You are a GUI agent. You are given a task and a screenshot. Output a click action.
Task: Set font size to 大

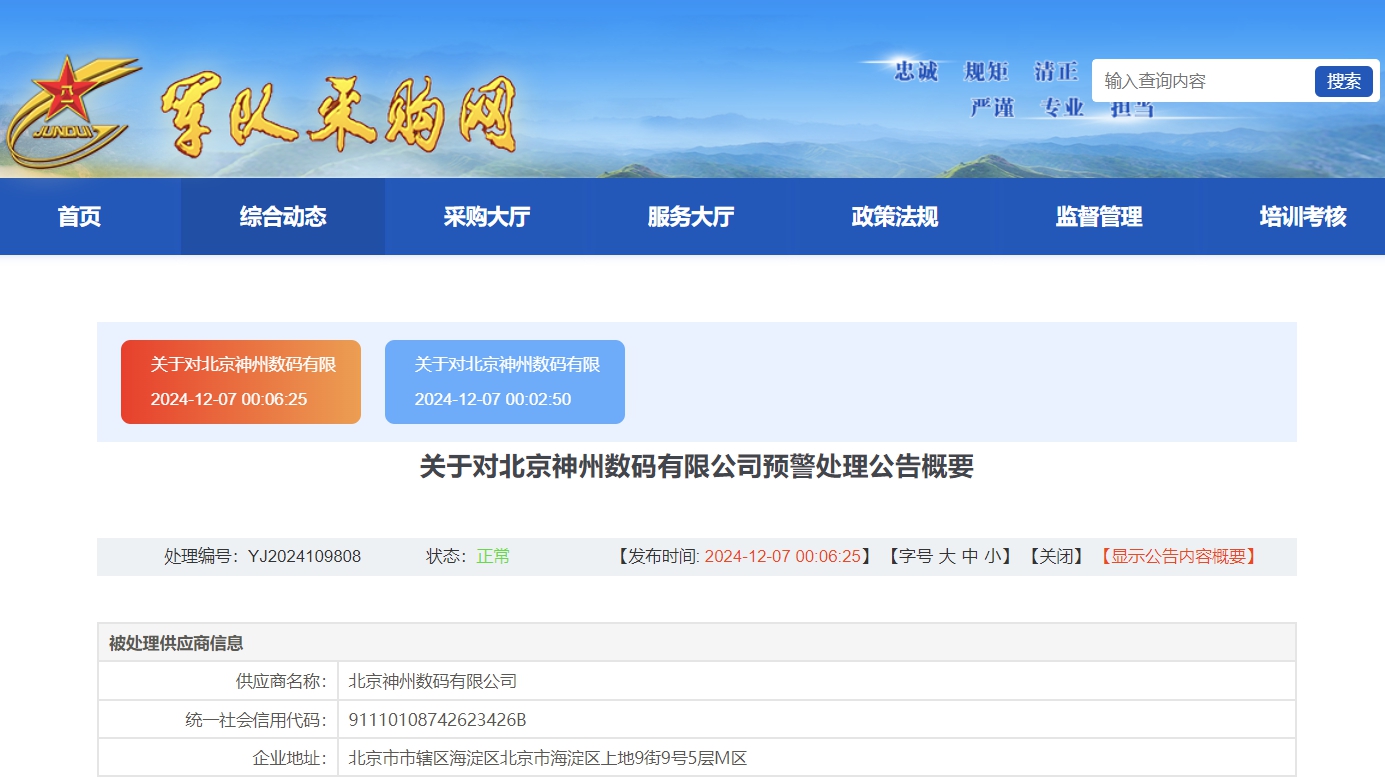[x=946, y=557]
